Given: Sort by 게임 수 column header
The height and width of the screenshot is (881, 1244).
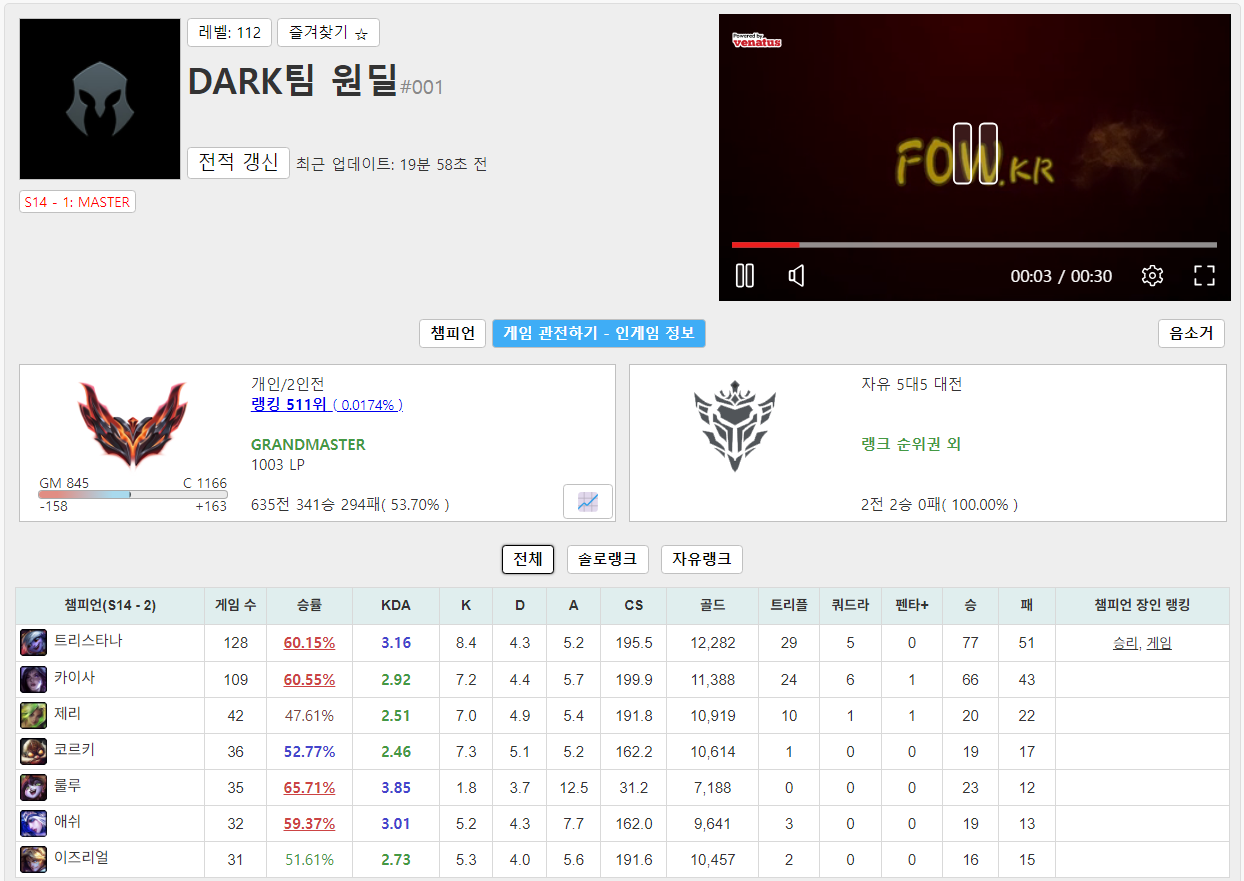Looking at the screenshot, I should [x=235, y=606].
